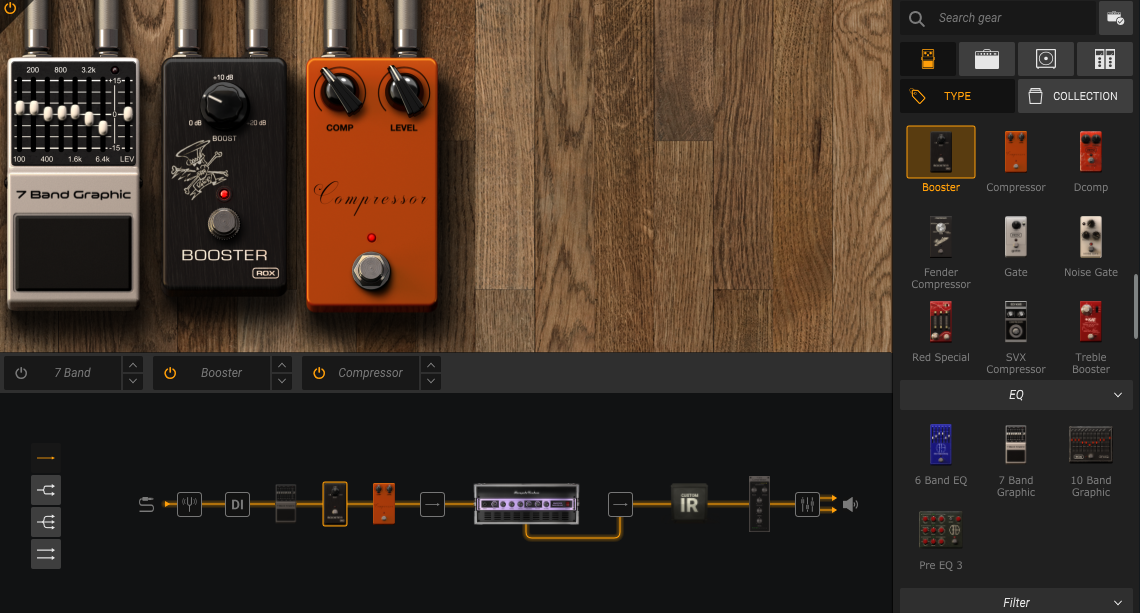Select the rack effects gear tab
1140x613 pixels.
tap(1104, 59)
